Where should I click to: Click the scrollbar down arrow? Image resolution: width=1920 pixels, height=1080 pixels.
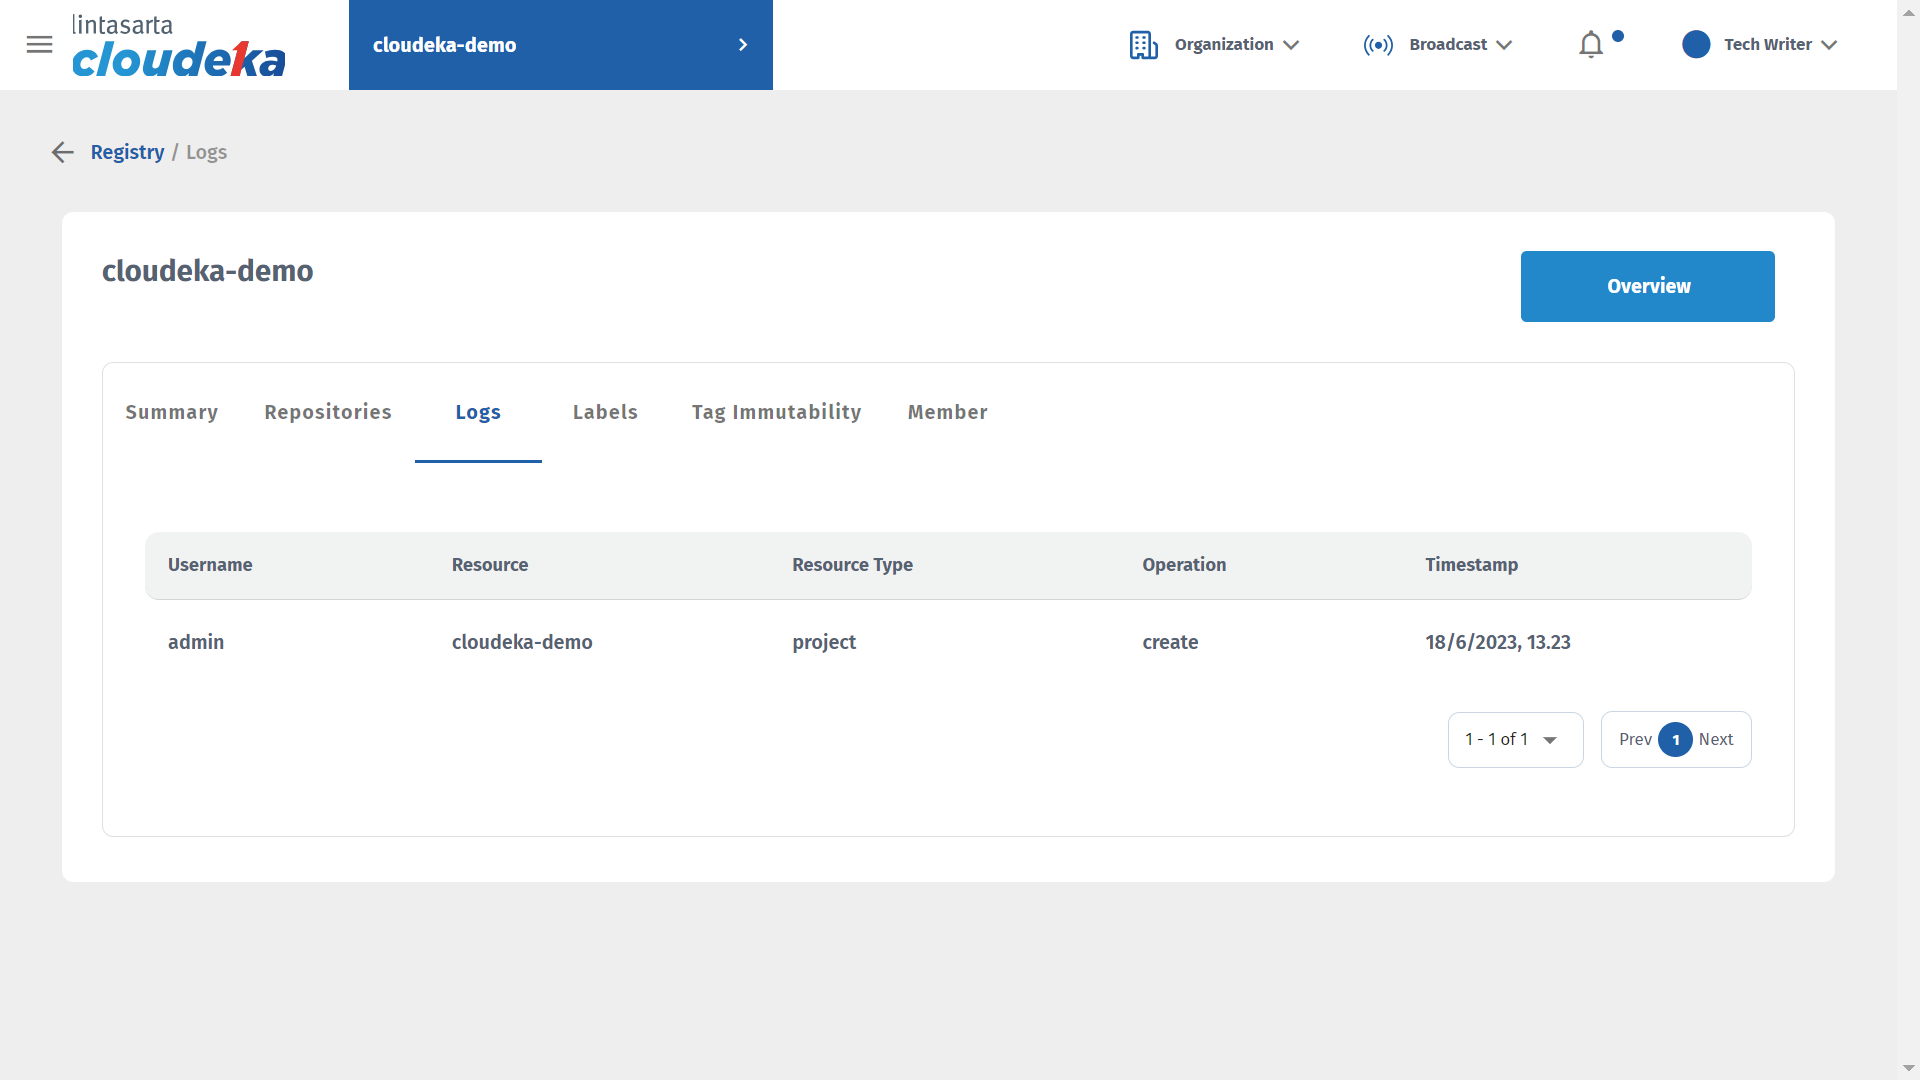1908,1068
